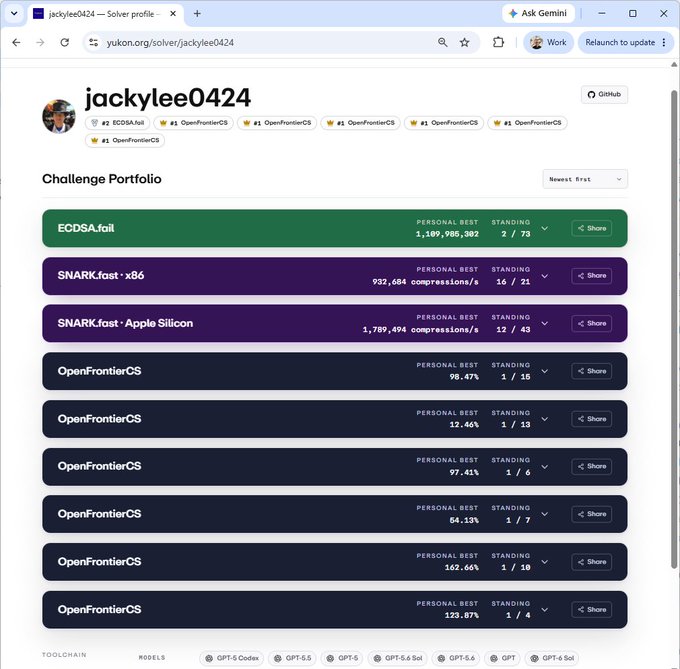Expand the OpenFrontierCS 162.66% card chevron

click(x=545, y=562)
